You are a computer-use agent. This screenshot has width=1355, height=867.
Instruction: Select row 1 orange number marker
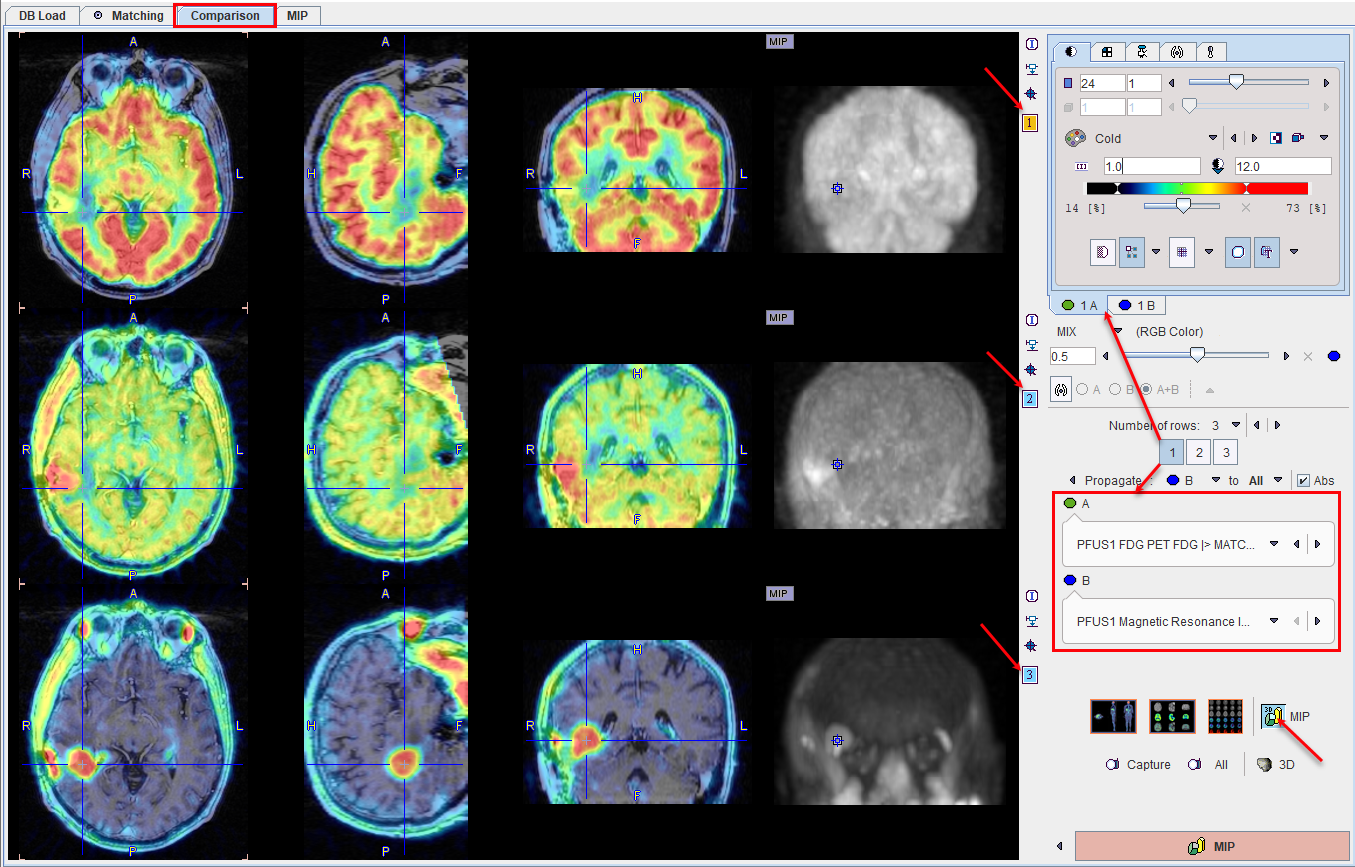tap(1030, 124)
